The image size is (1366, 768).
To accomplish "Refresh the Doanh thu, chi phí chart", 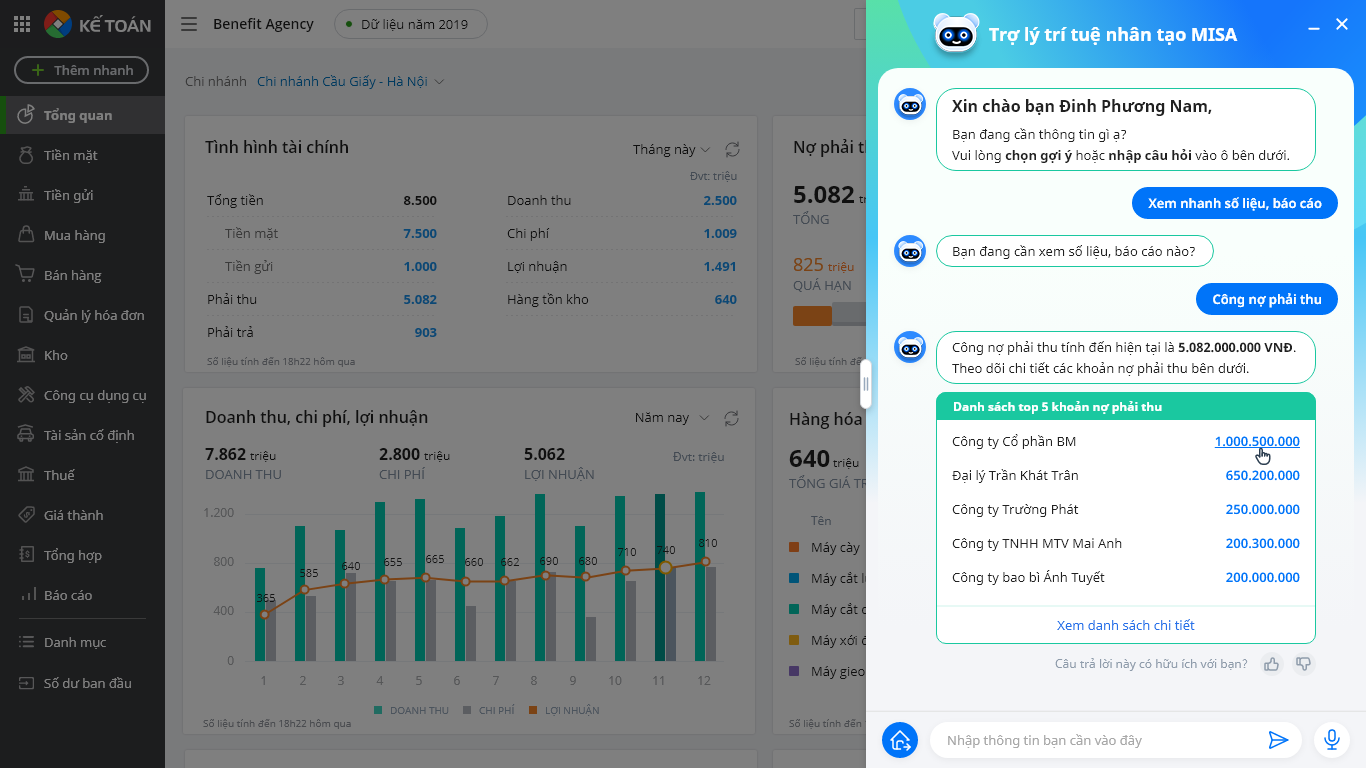I will [x=732, y=418].
